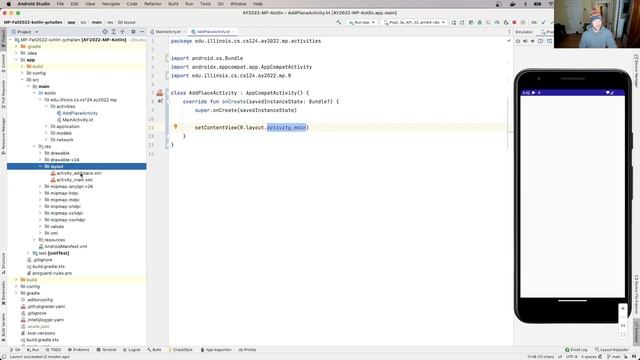Image resolution: width=640 pixels, height=360 pixels.
Task: Click the inspections checkmark in editor corner
Action: [509, 41]
